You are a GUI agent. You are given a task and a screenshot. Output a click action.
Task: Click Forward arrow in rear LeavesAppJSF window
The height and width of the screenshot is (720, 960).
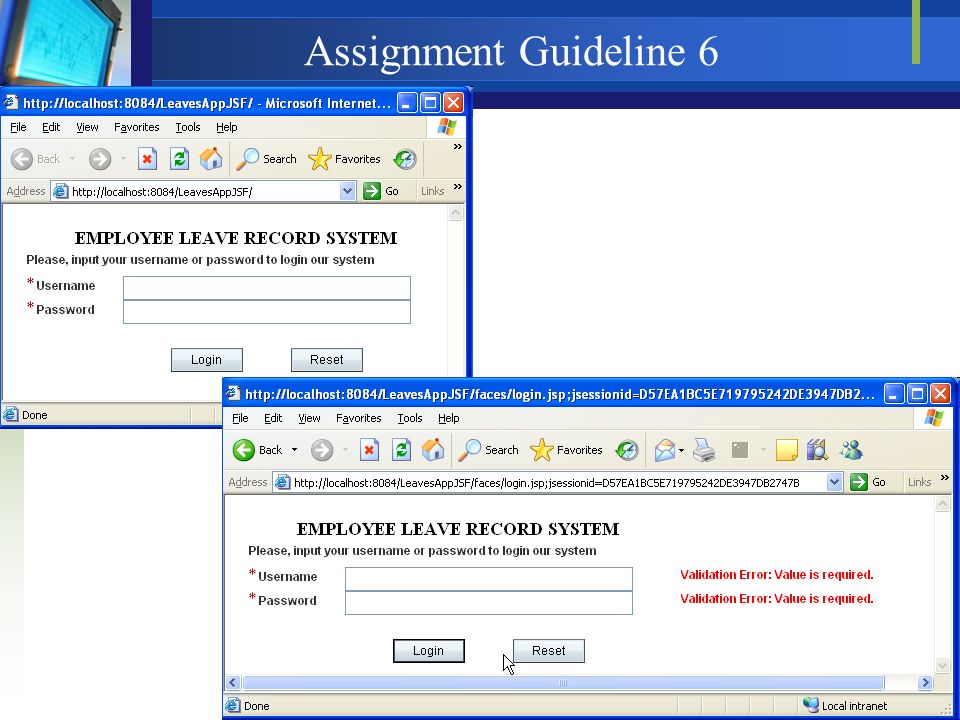click(x=100, y=159)
